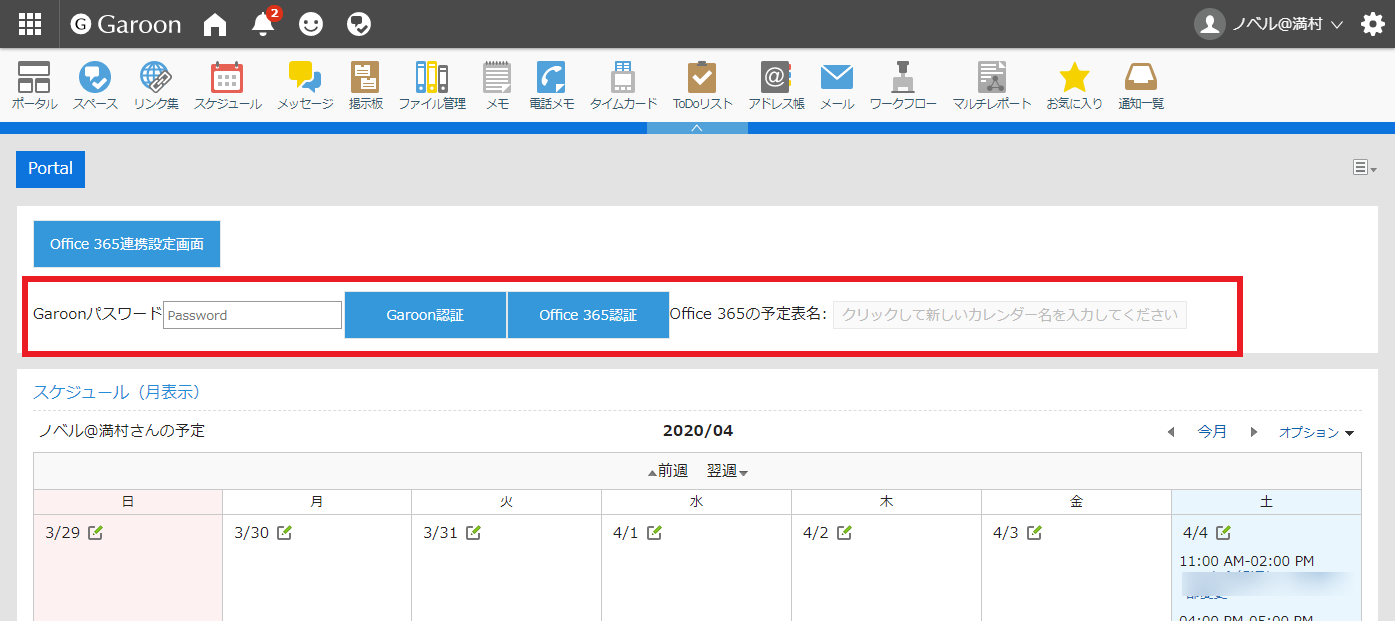Click the Office 365認証 button
1395x621 pixels.
click(x=588, y=315)
